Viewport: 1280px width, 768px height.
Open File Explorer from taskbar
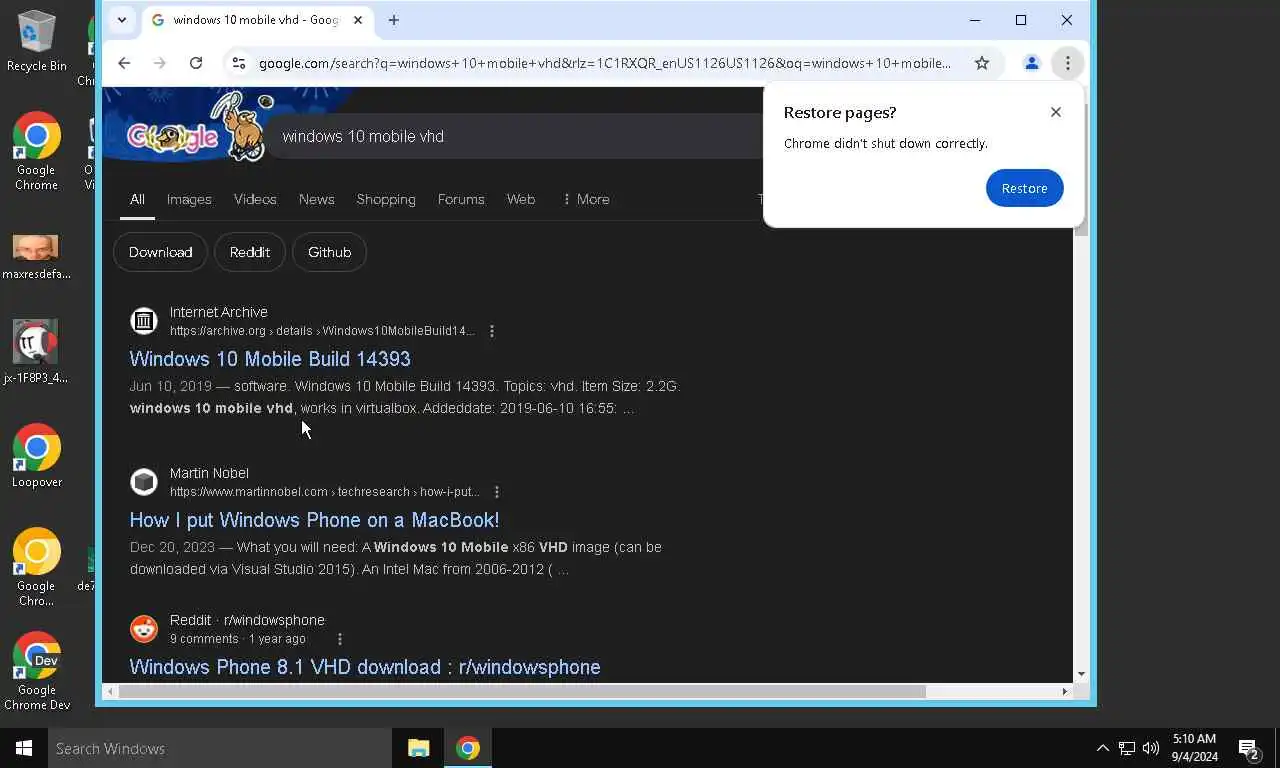coord(418,748)
